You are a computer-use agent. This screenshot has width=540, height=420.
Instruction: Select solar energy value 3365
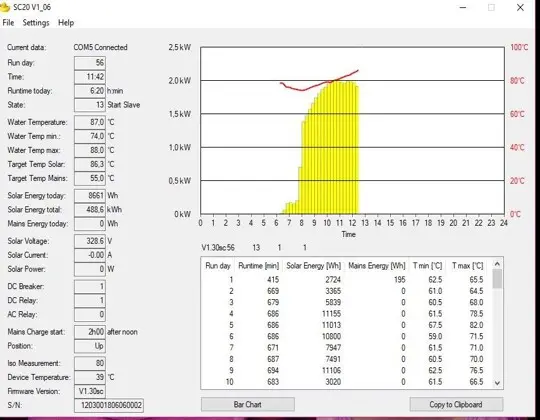[x=333, y=291]
